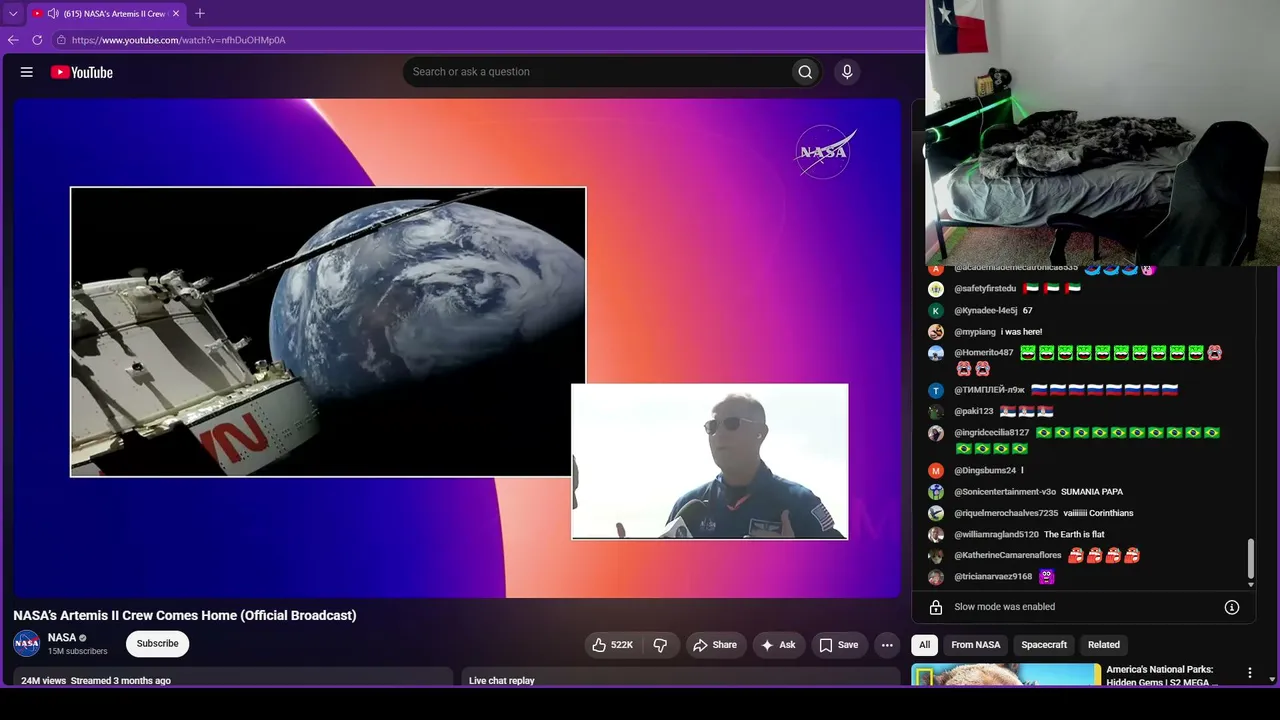
Task: Open the browser tab search dropdown
Action: pos(13,14)
